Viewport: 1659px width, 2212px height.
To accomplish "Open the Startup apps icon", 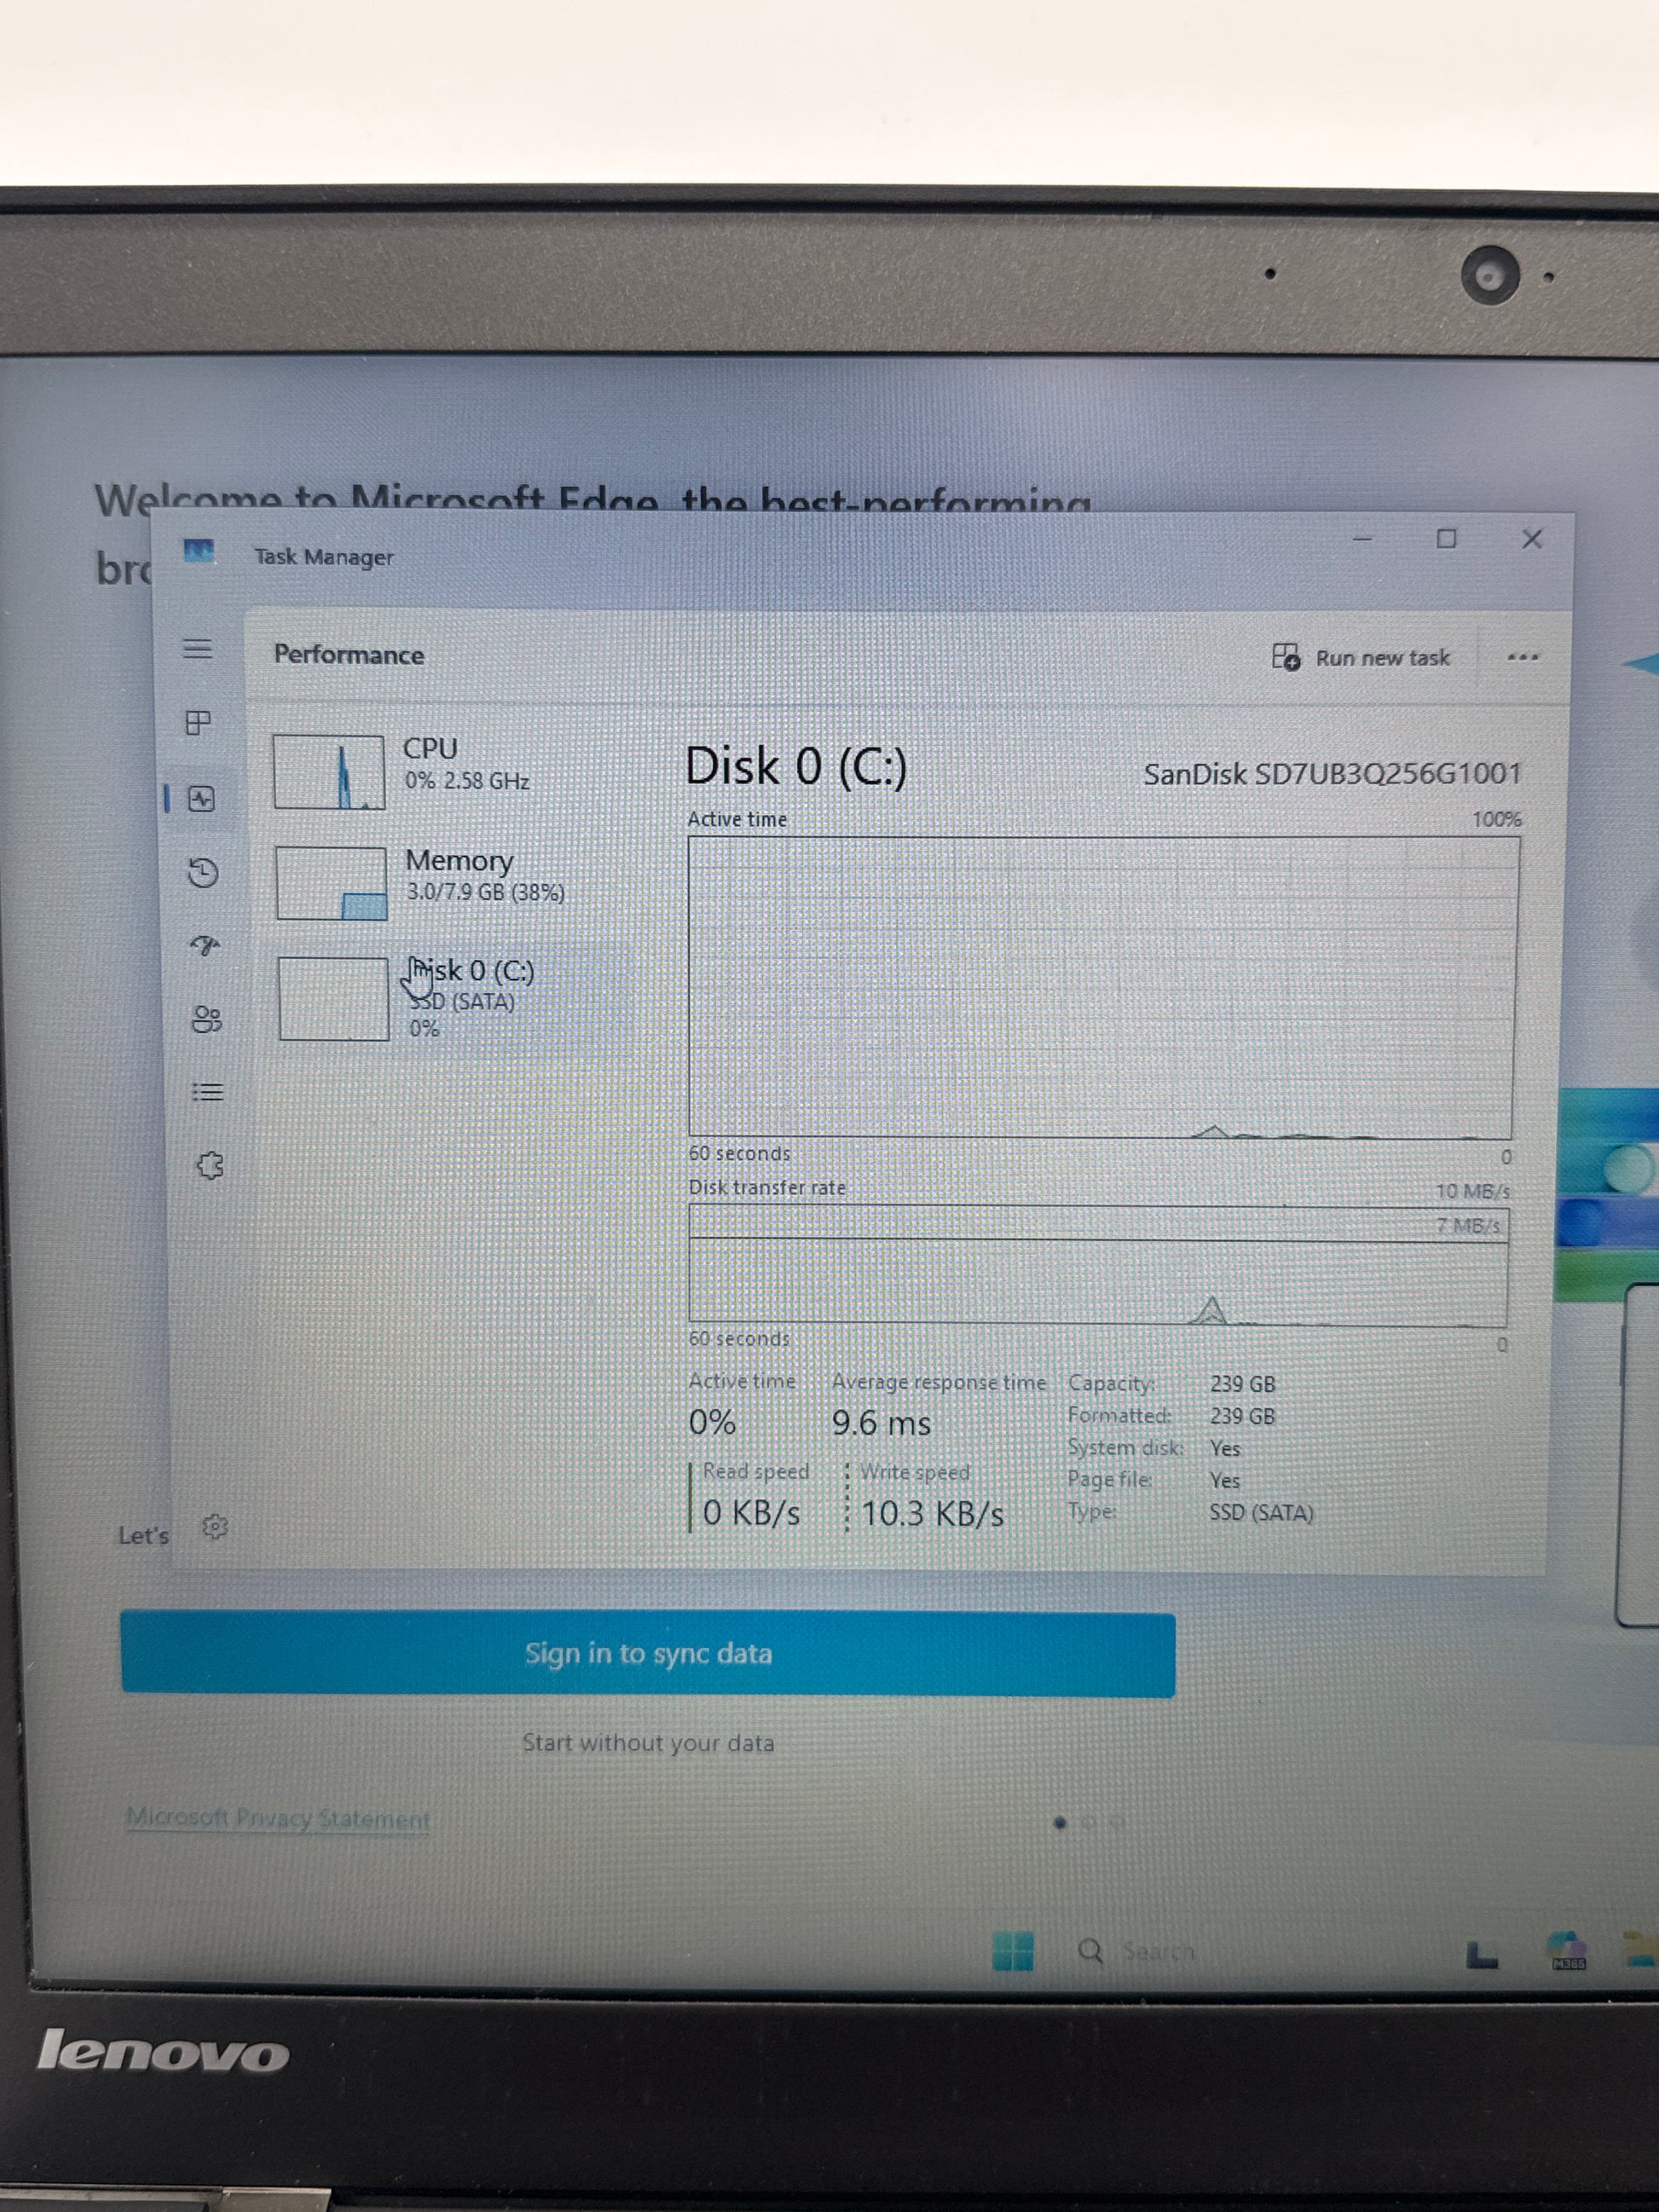I will click(205, 945).
